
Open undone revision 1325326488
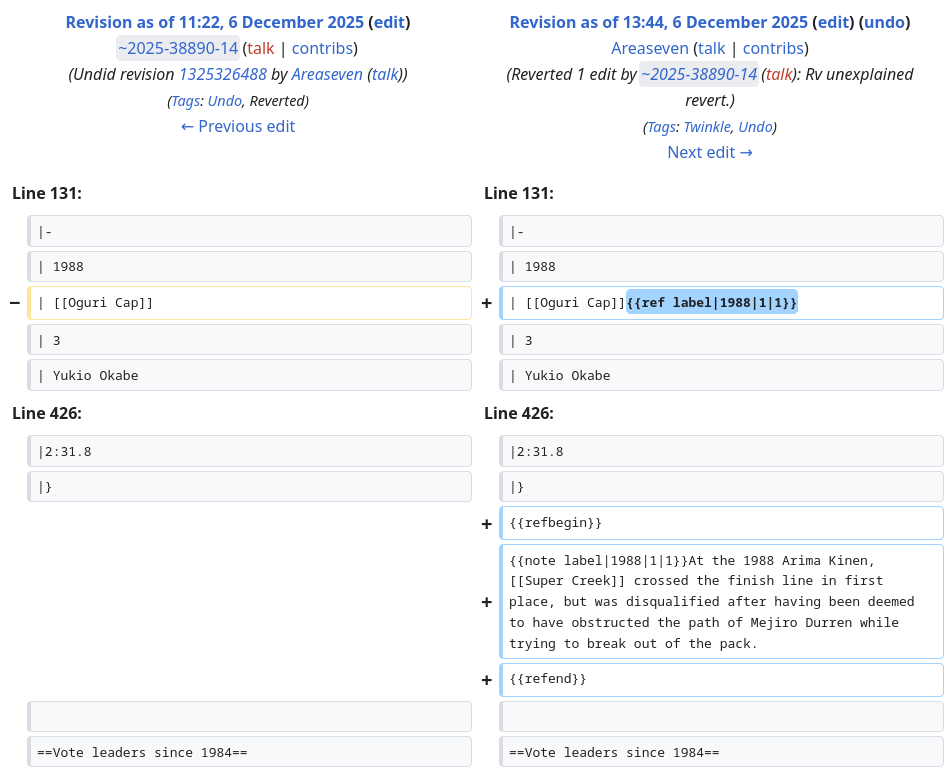[x=222, y=74]
